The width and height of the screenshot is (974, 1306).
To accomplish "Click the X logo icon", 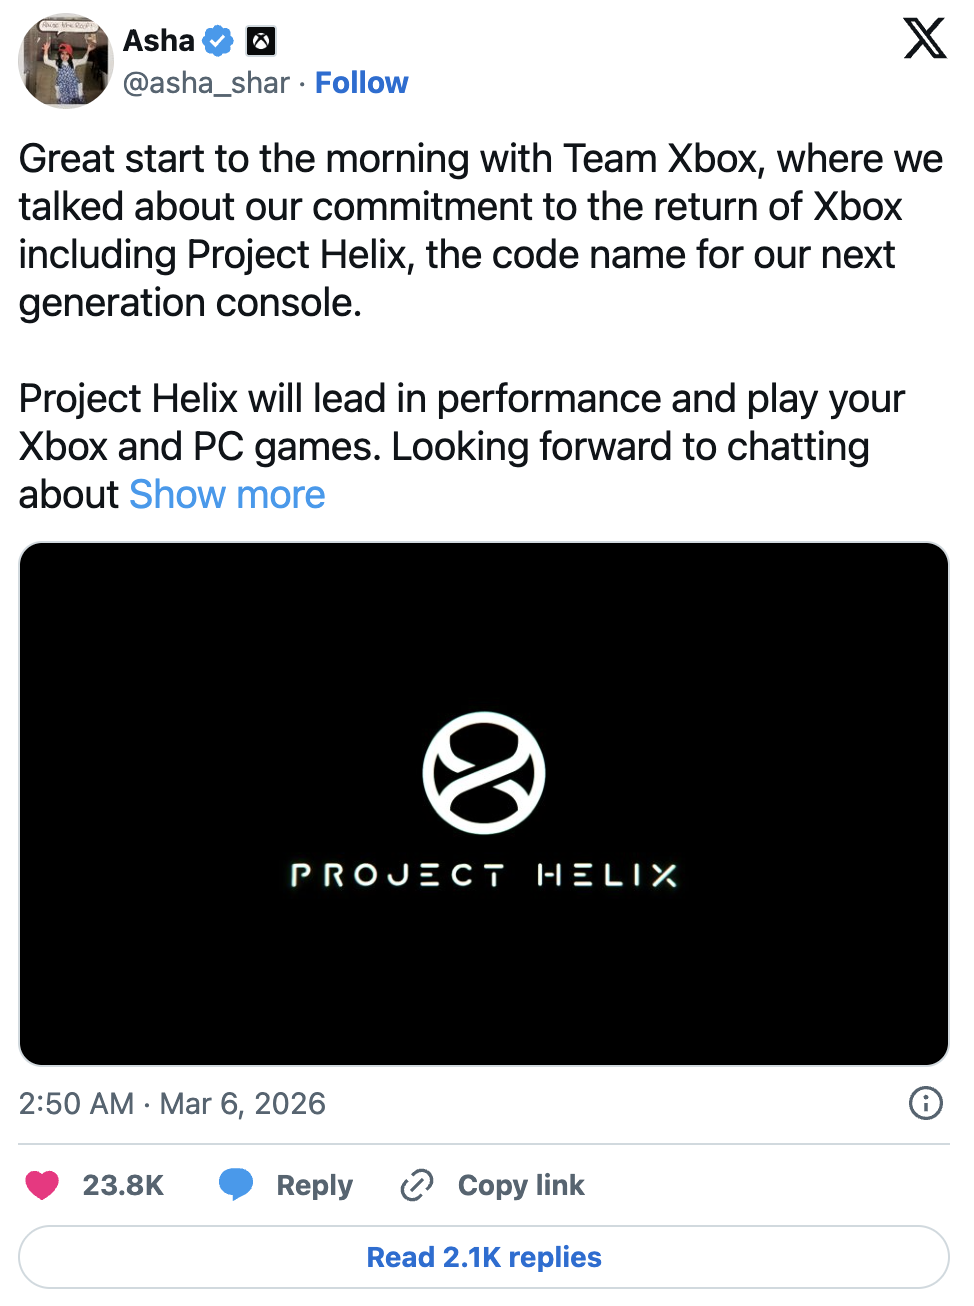I will click(924, 39).
